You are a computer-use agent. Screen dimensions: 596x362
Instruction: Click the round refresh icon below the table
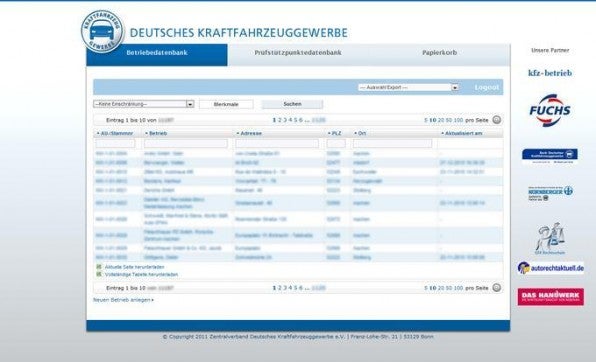pos(496,288)
